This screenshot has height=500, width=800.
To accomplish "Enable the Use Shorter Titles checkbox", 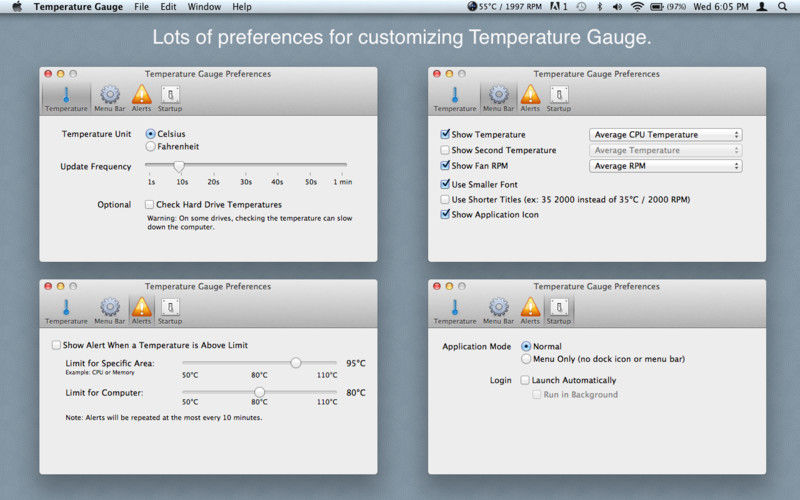I will pyautogui.click(x=445, y=199).
